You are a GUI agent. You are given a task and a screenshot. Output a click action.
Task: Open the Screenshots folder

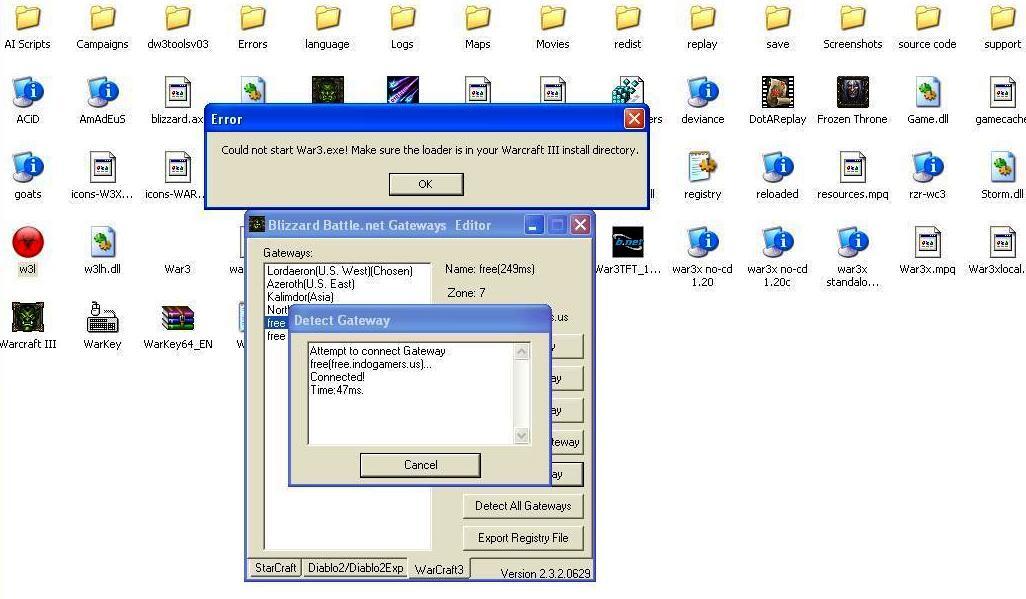click(853, 18)
